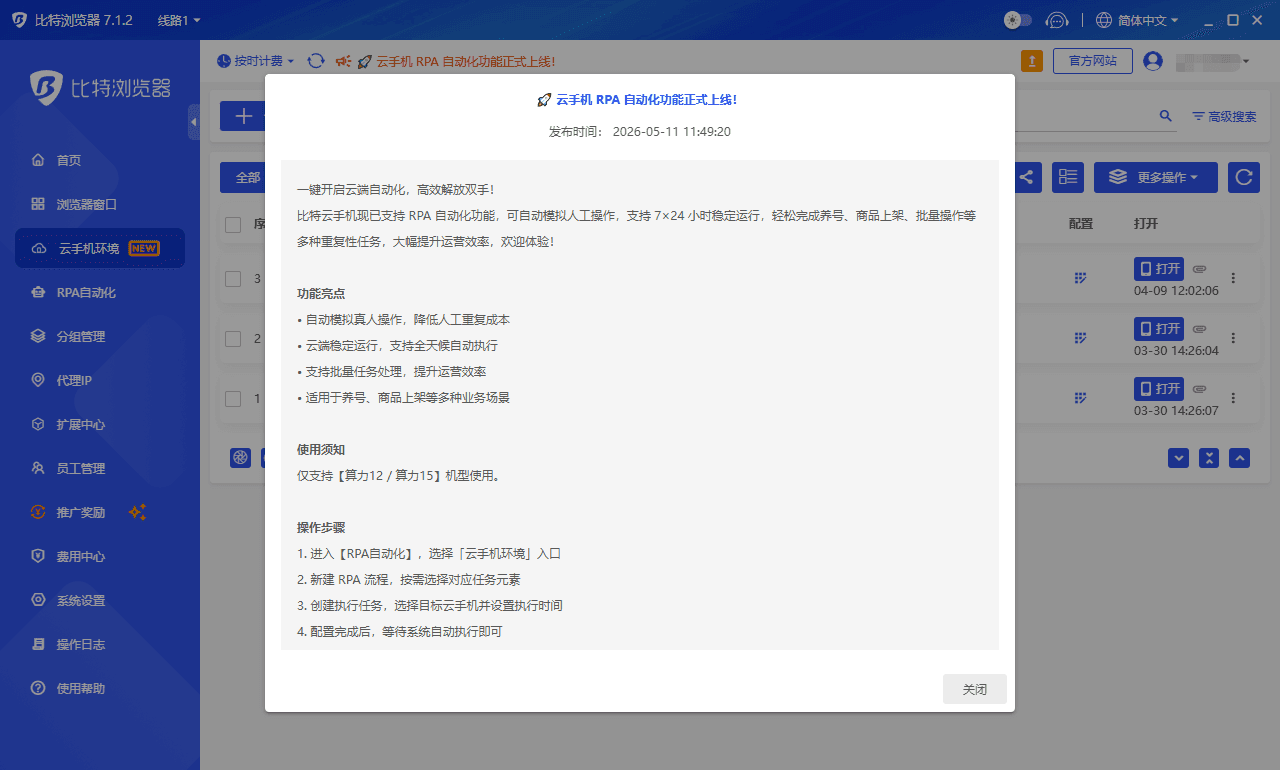Click the sparkle icon next to 推广奖励
The width and height of the screenshot is (1280, 770).
click(x=138, y=512)
